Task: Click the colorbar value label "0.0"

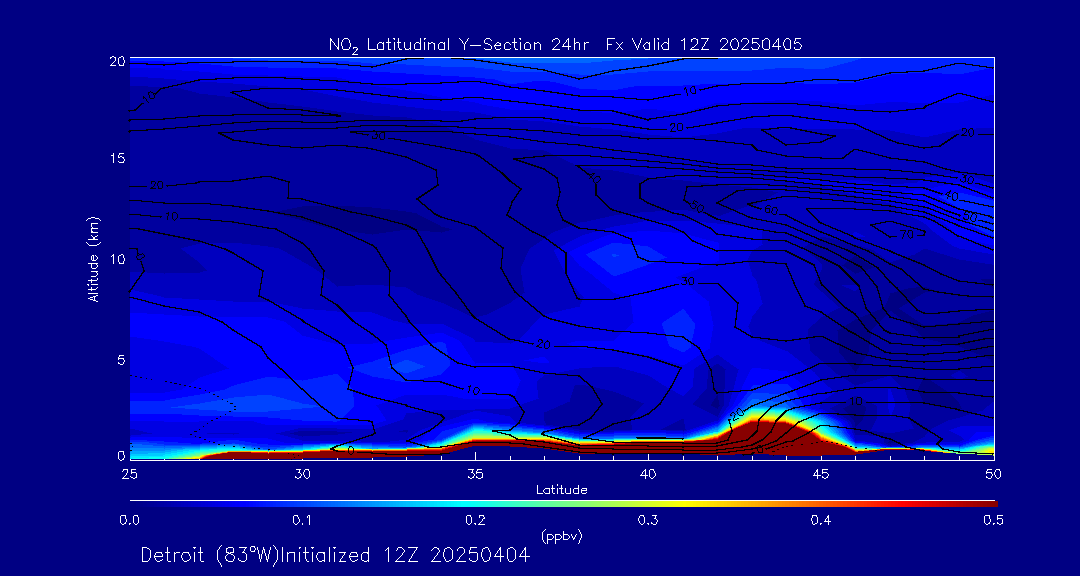Action: point(129,521)
